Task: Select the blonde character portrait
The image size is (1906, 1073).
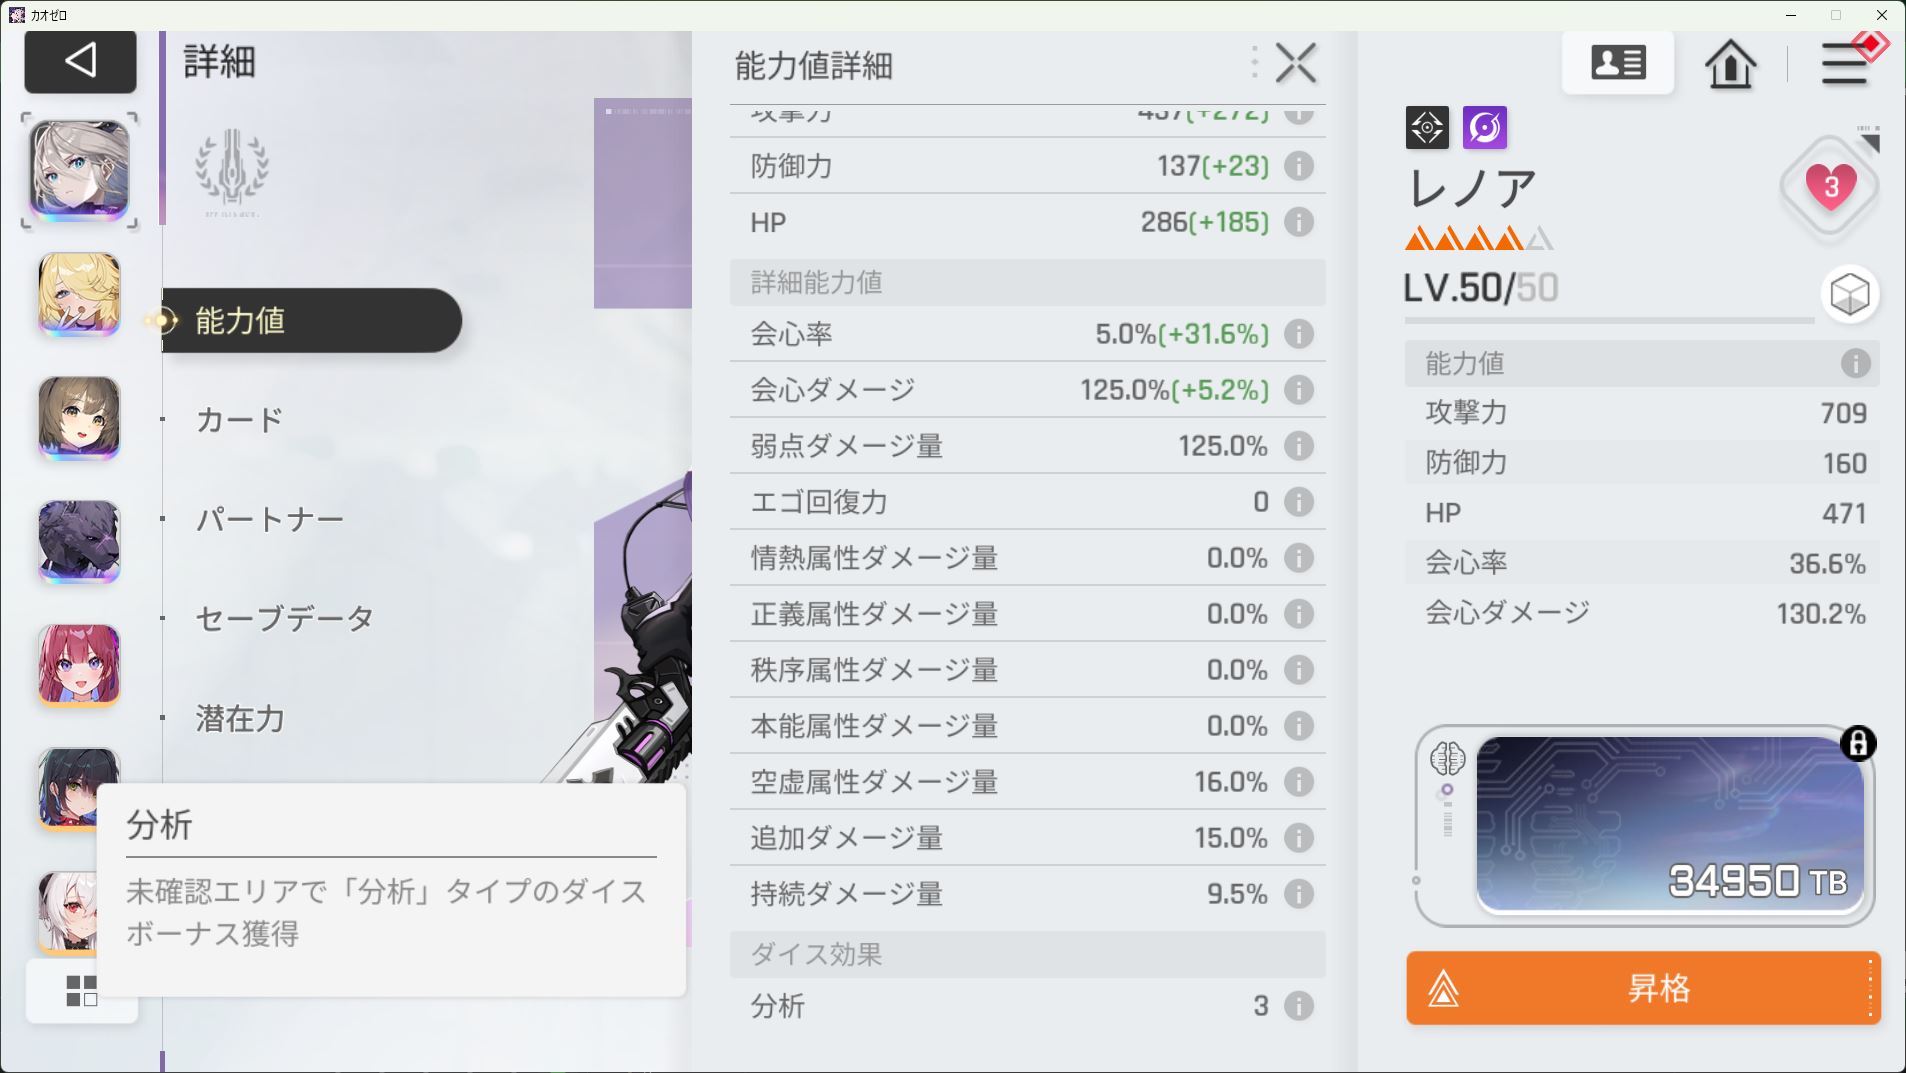Action: 79,294
